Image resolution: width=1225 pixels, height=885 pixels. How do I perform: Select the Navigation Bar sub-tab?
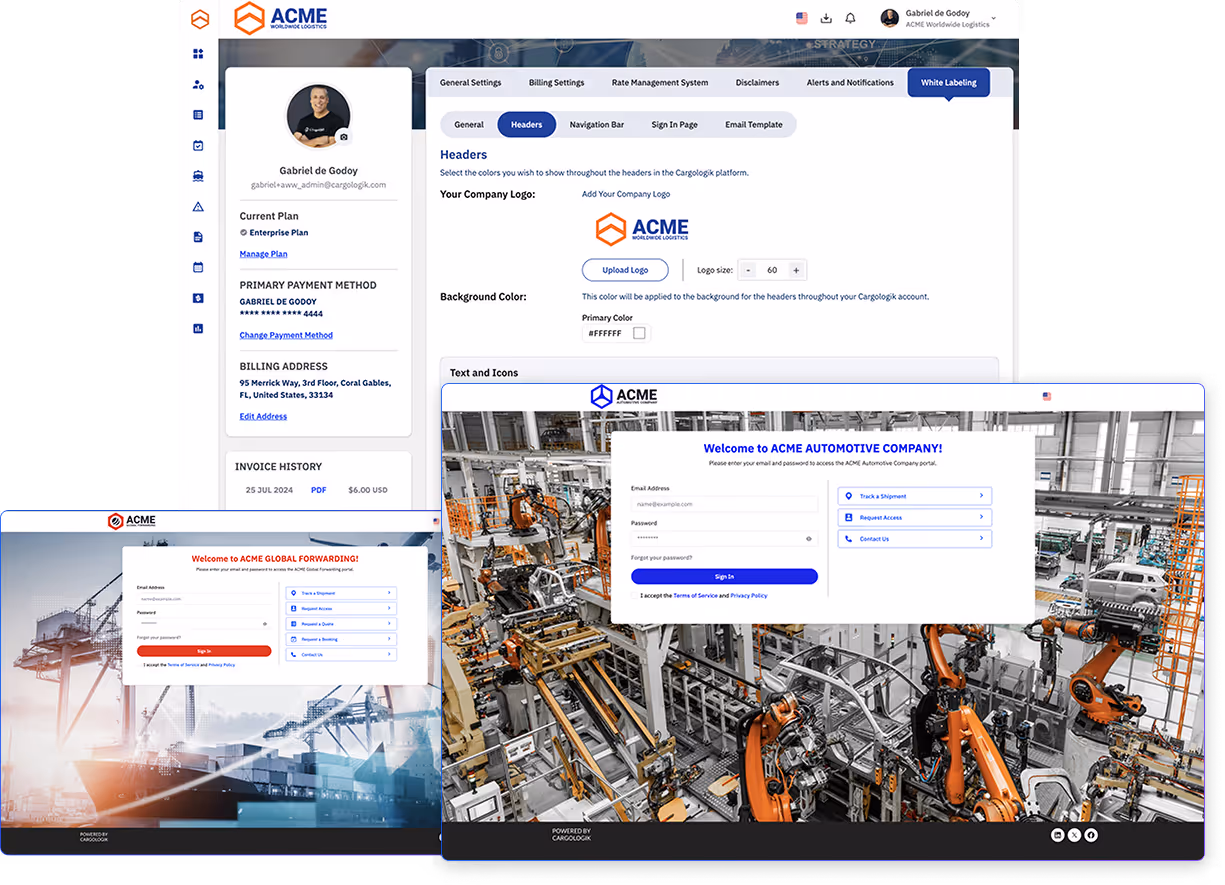[x=597, y=125]
